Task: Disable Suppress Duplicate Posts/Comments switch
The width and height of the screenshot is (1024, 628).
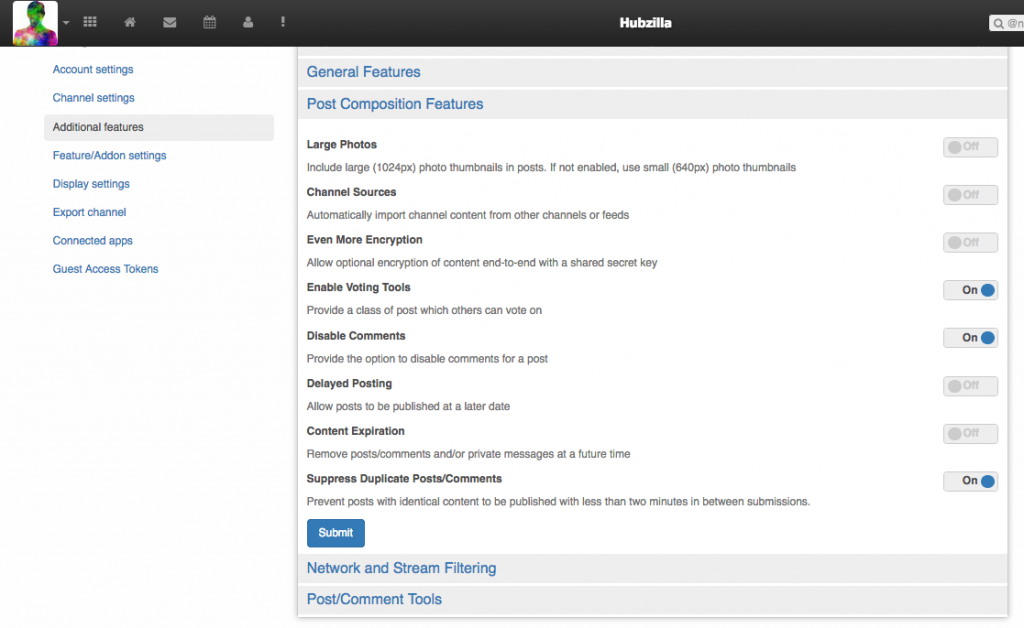Action: [970, 481]
